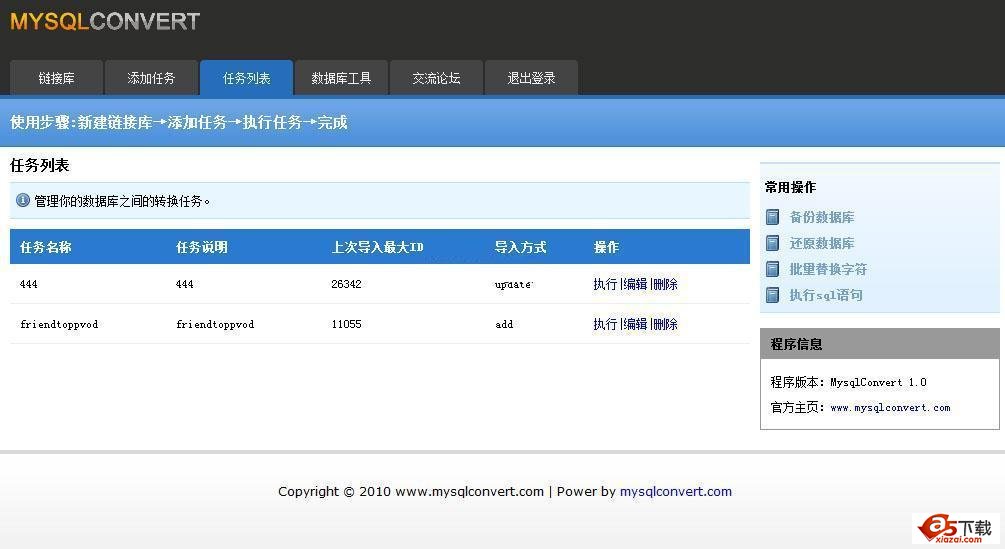1005x549 pixels.
Task: Switch to the 添加任务 tab
Action: [151, 78]
